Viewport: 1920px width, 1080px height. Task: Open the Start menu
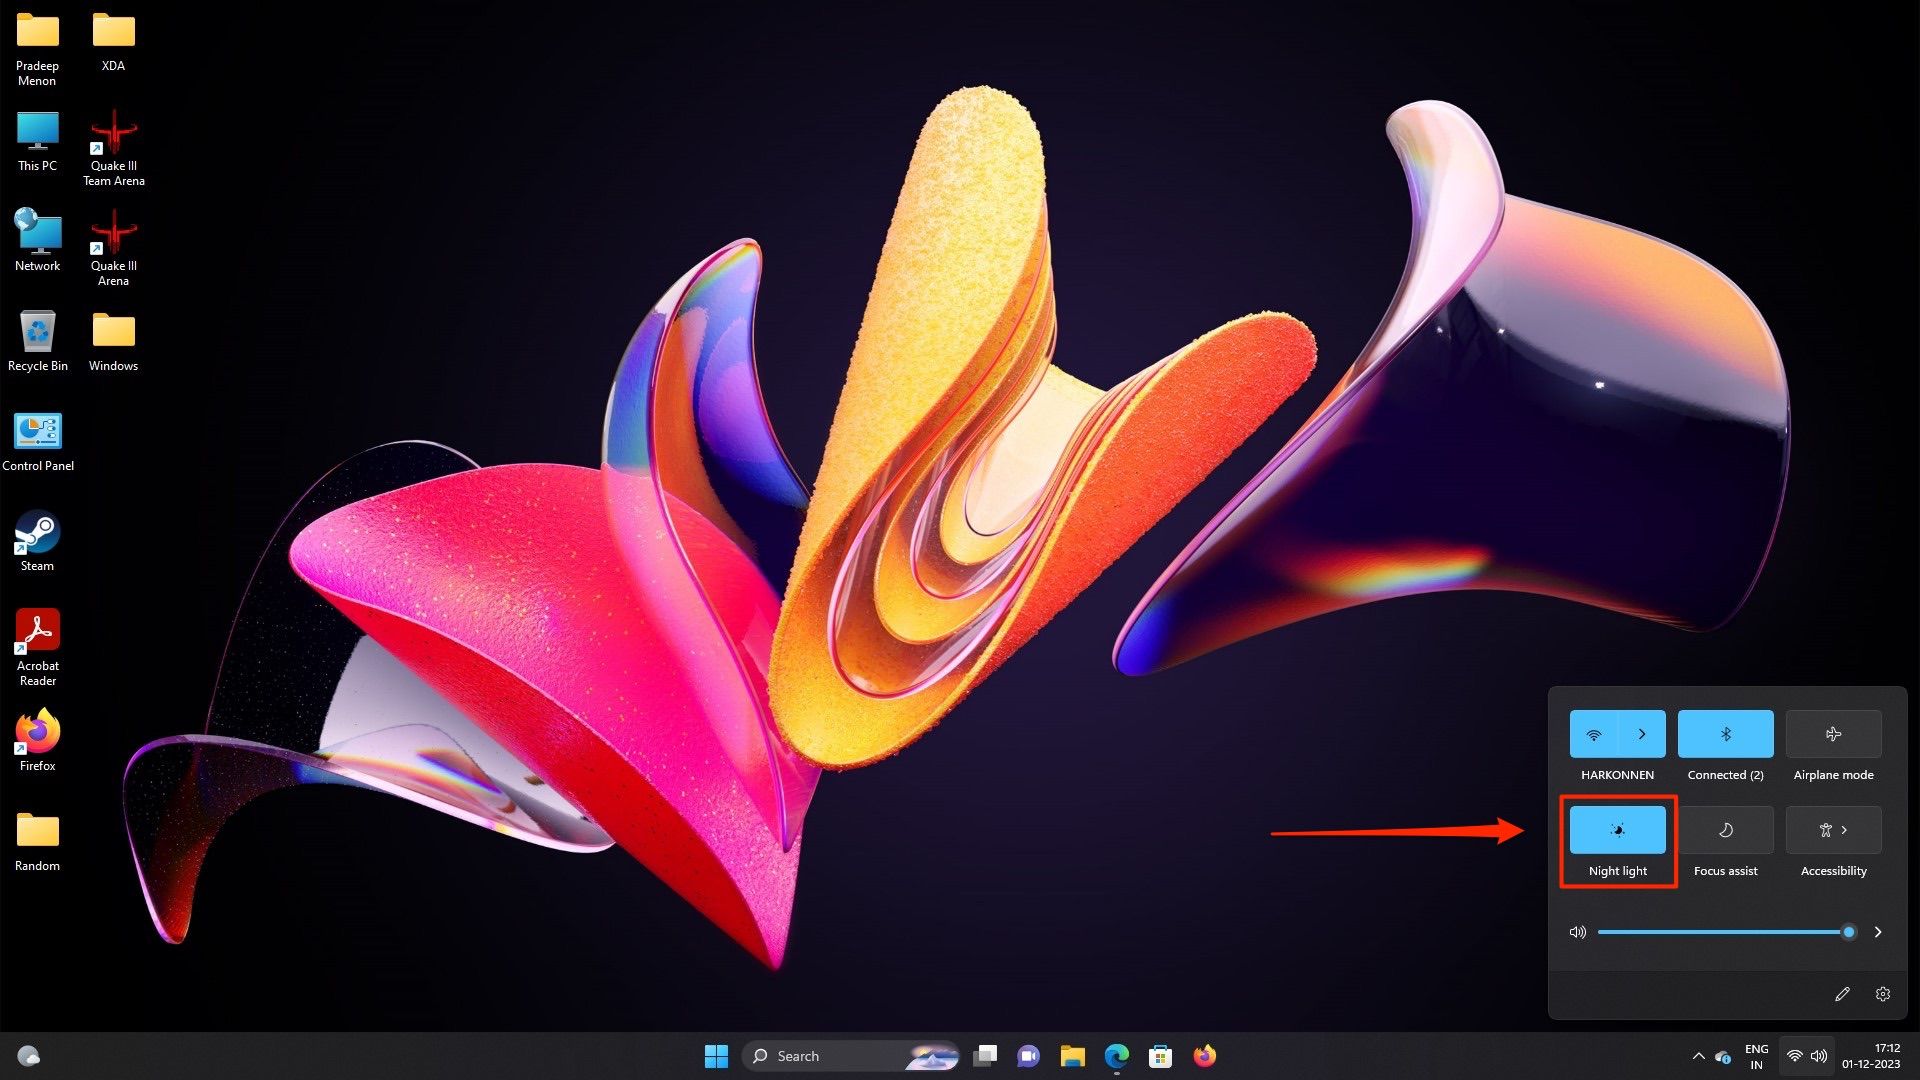click(x=716, y=1056)
